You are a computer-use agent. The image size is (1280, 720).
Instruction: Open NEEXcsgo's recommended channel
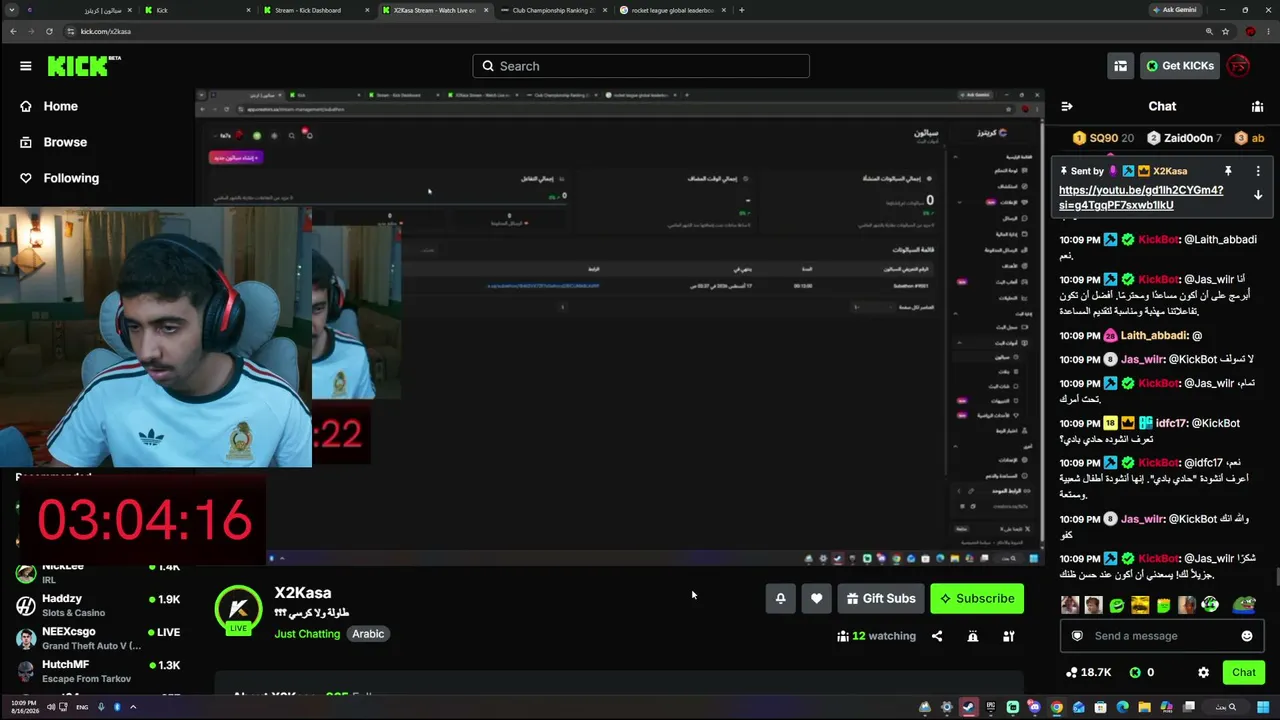click(98, 638)
